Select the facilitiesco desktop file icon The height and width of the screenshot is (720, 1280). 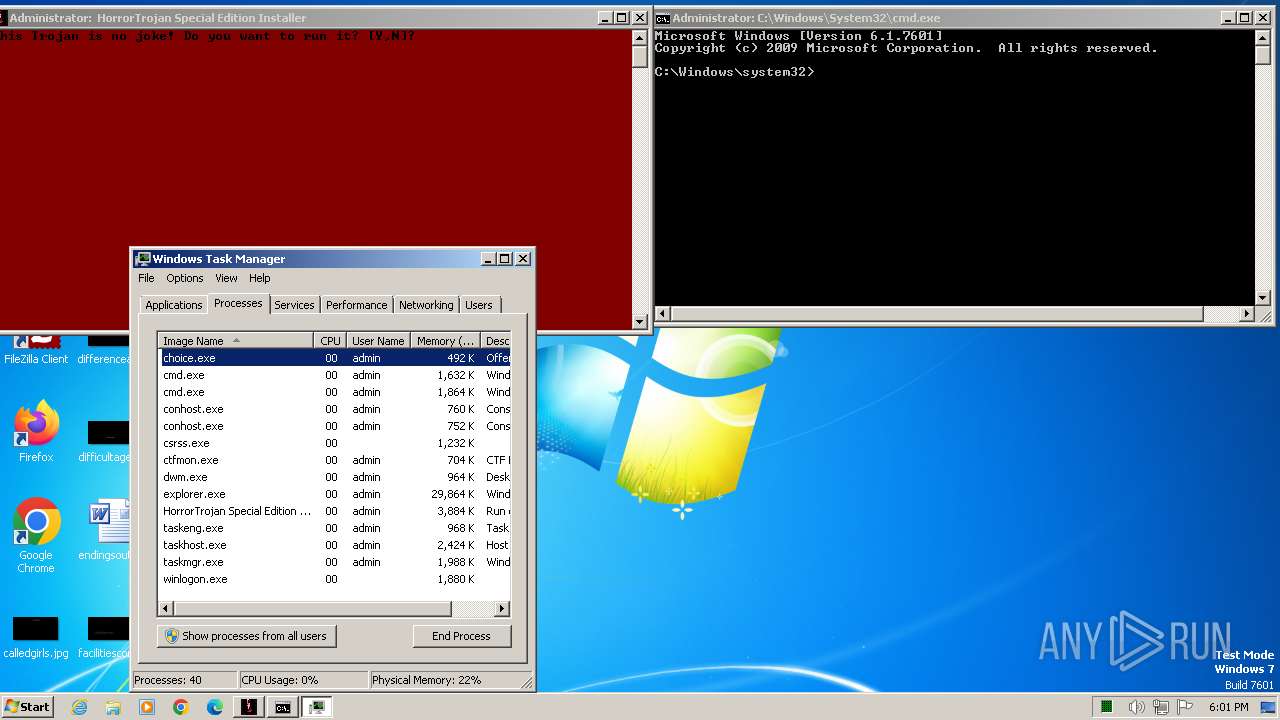tap(106, 637)
